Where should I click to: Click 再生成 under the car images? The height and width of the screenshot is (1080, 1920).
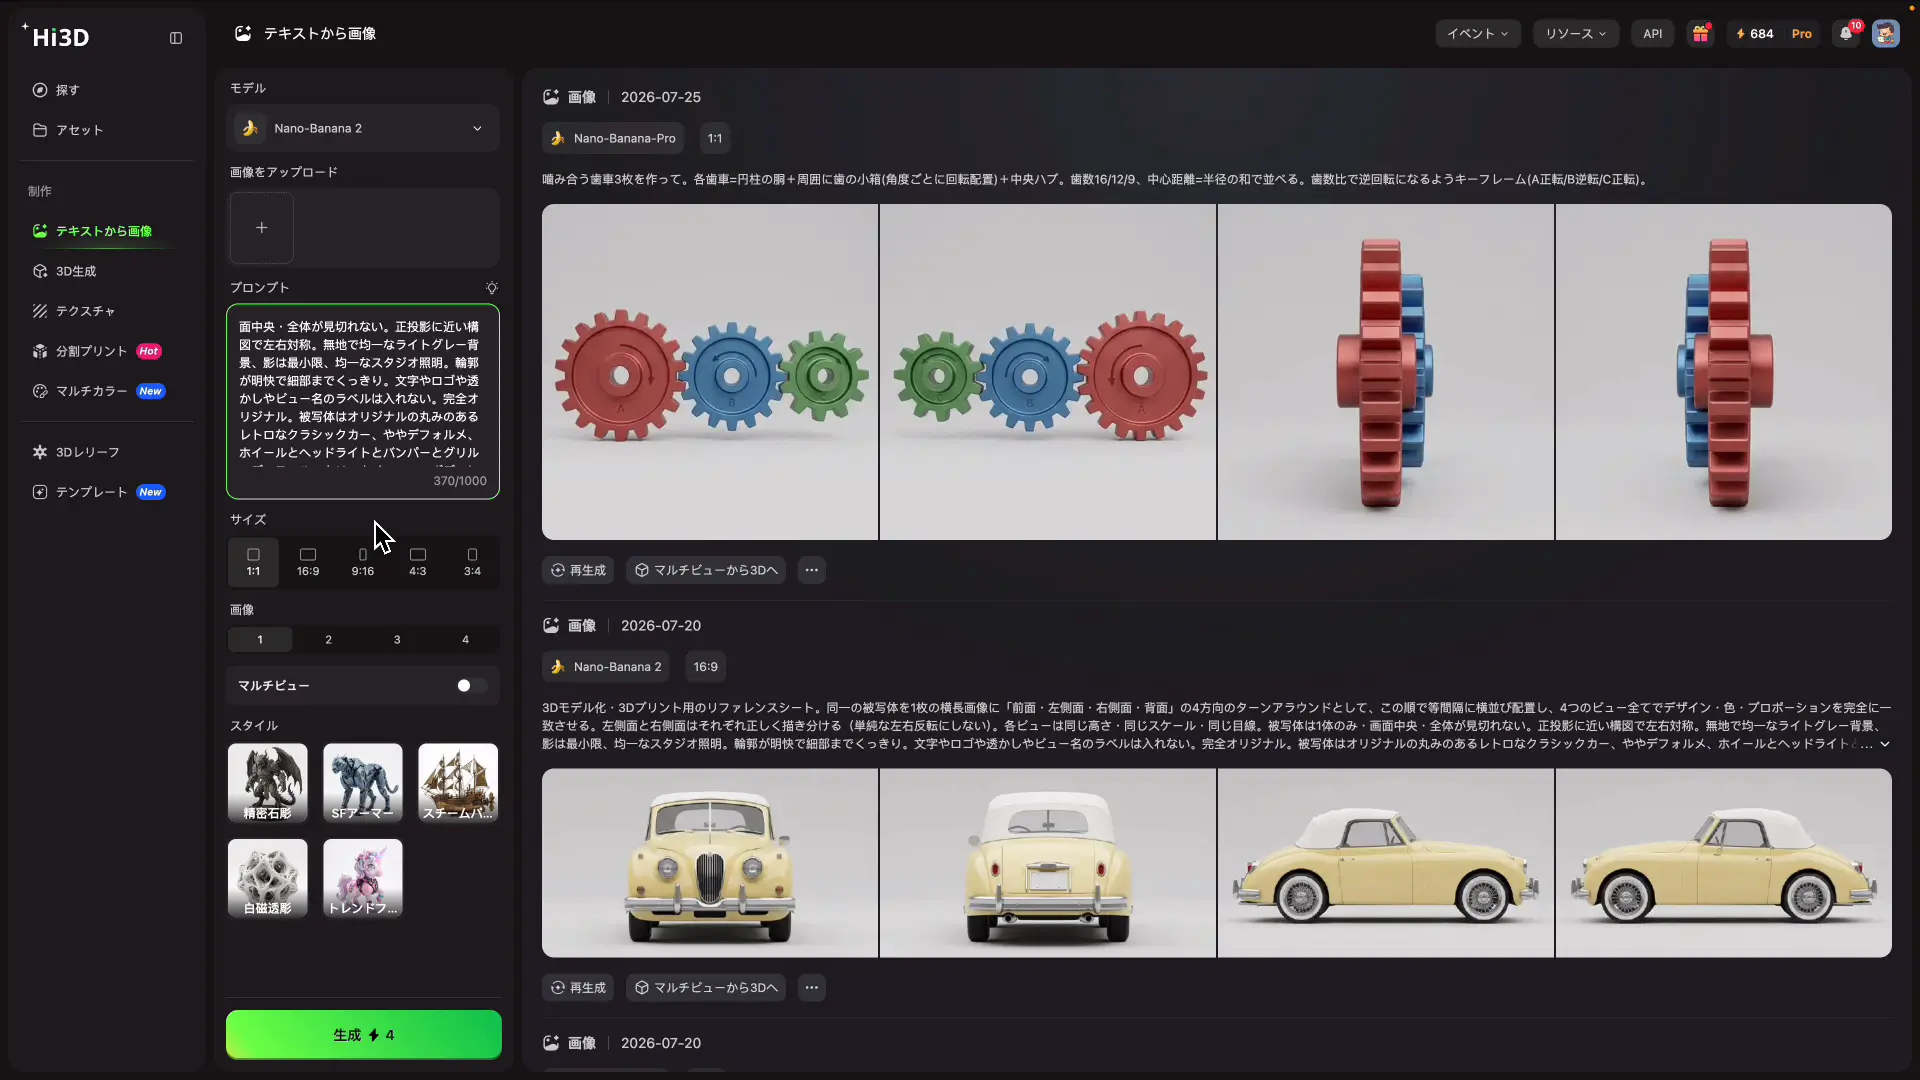click(x=578, y=988)
